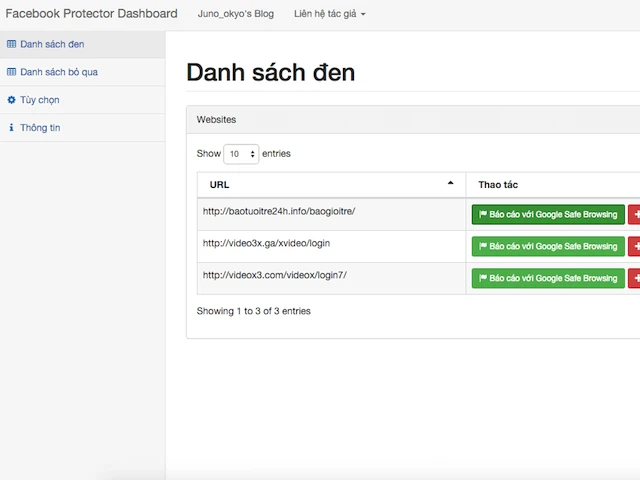Click red plus button for baotuoitre24h.info row

(x=634, y=214)
